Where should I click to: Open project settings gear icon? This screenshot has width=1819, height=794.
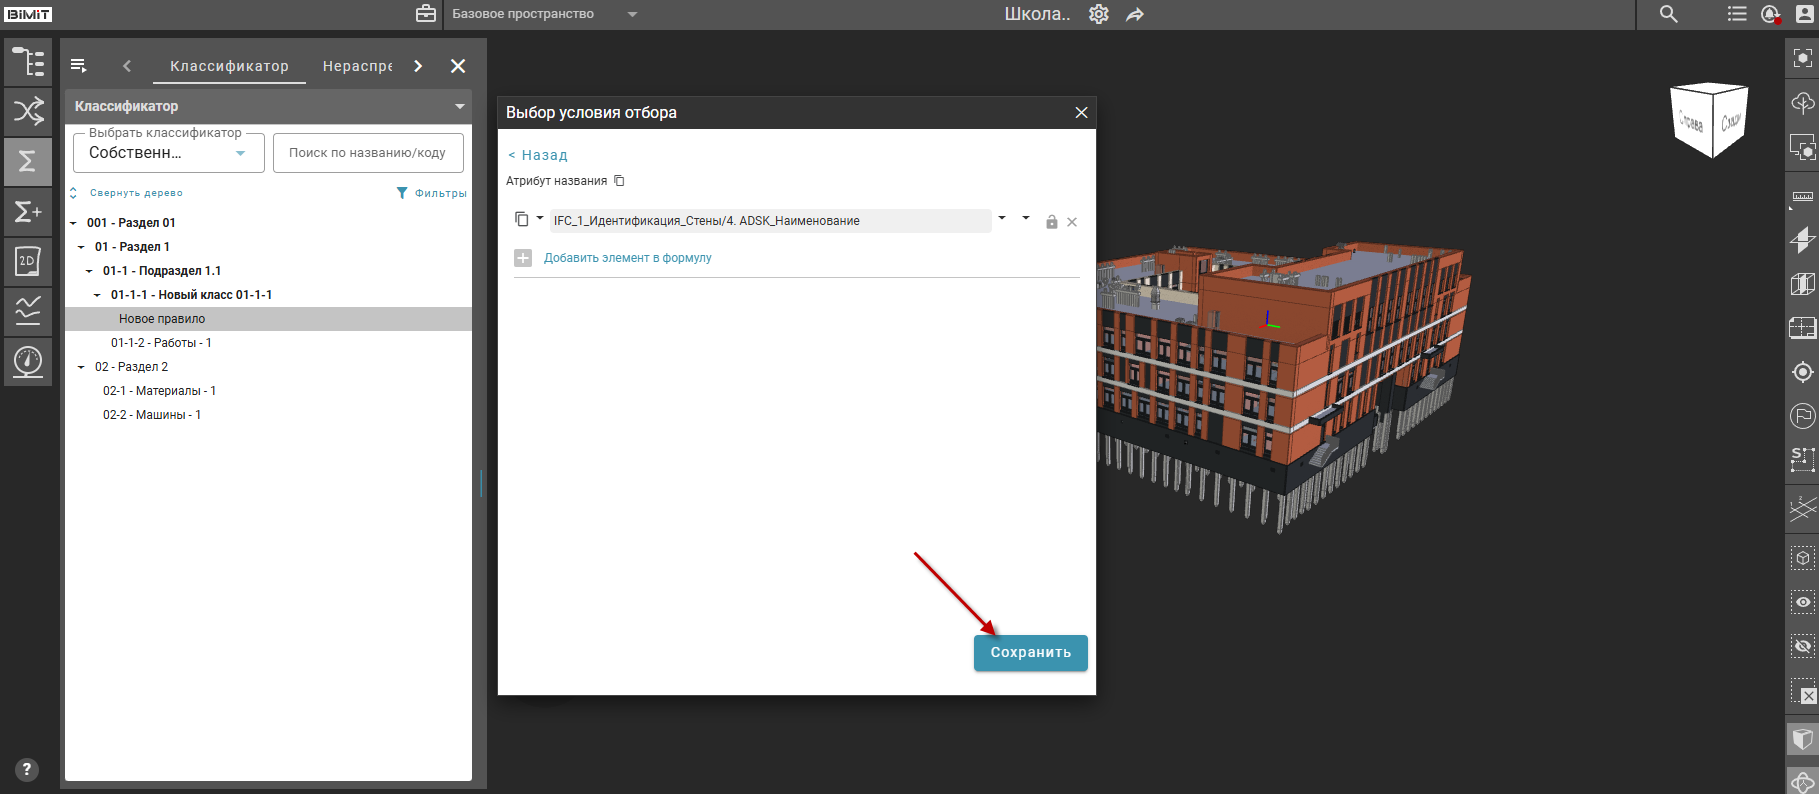1099,14
